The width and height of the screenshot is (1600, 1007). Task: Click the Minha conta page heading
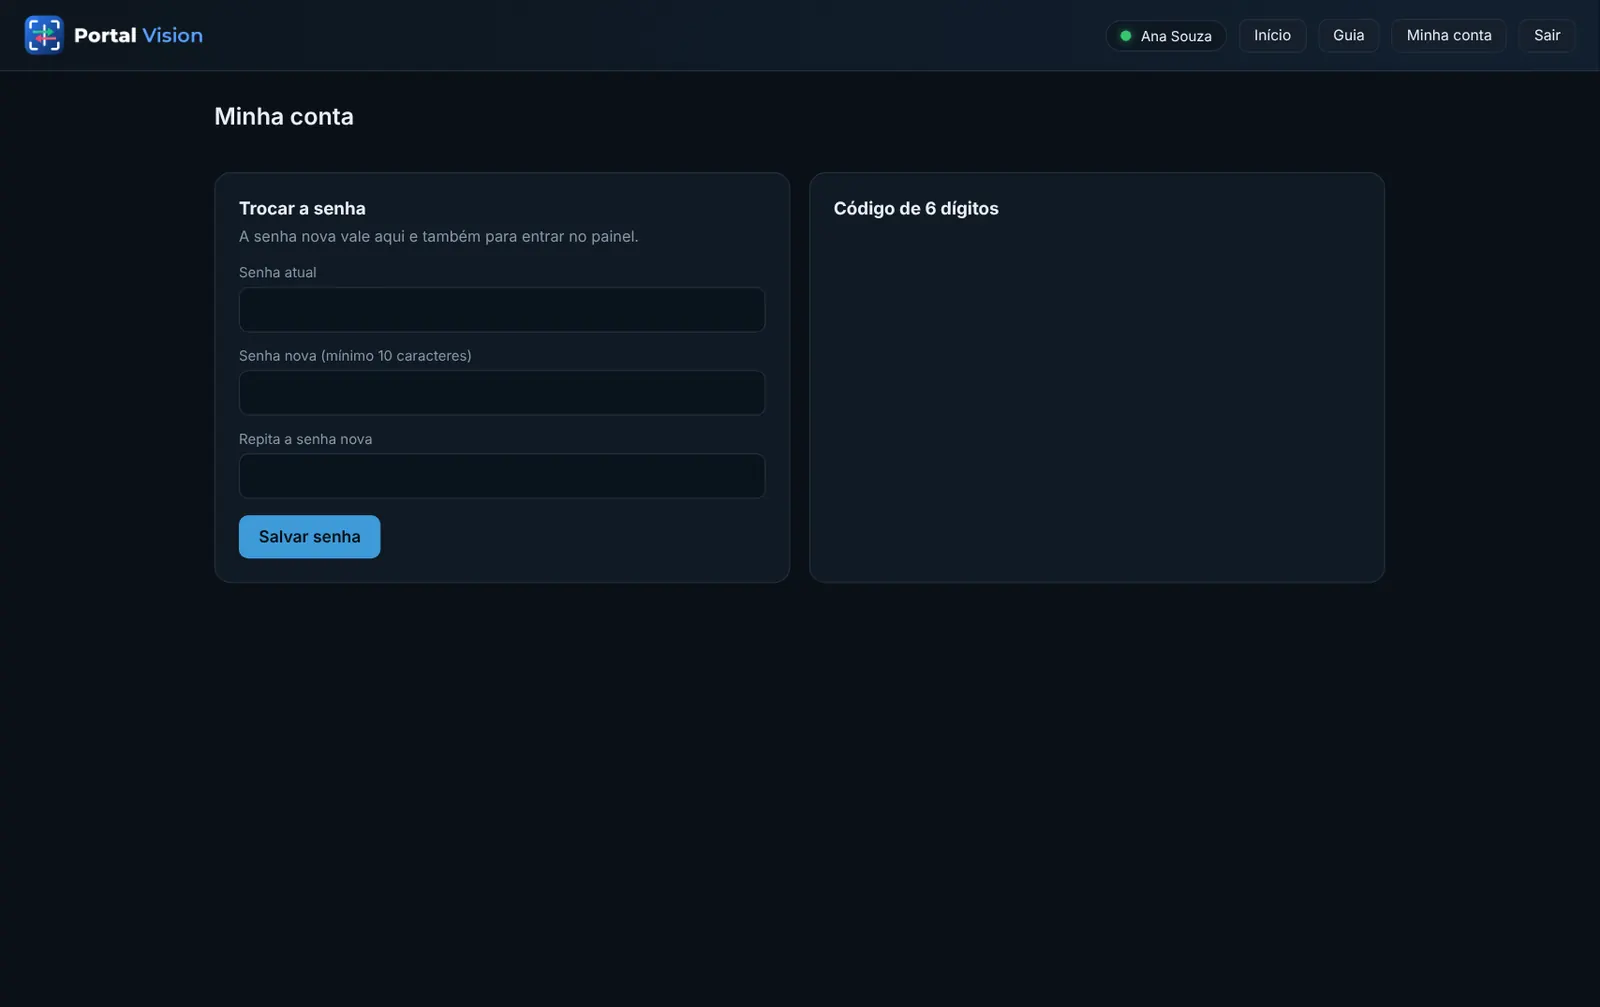coord(284,116)
